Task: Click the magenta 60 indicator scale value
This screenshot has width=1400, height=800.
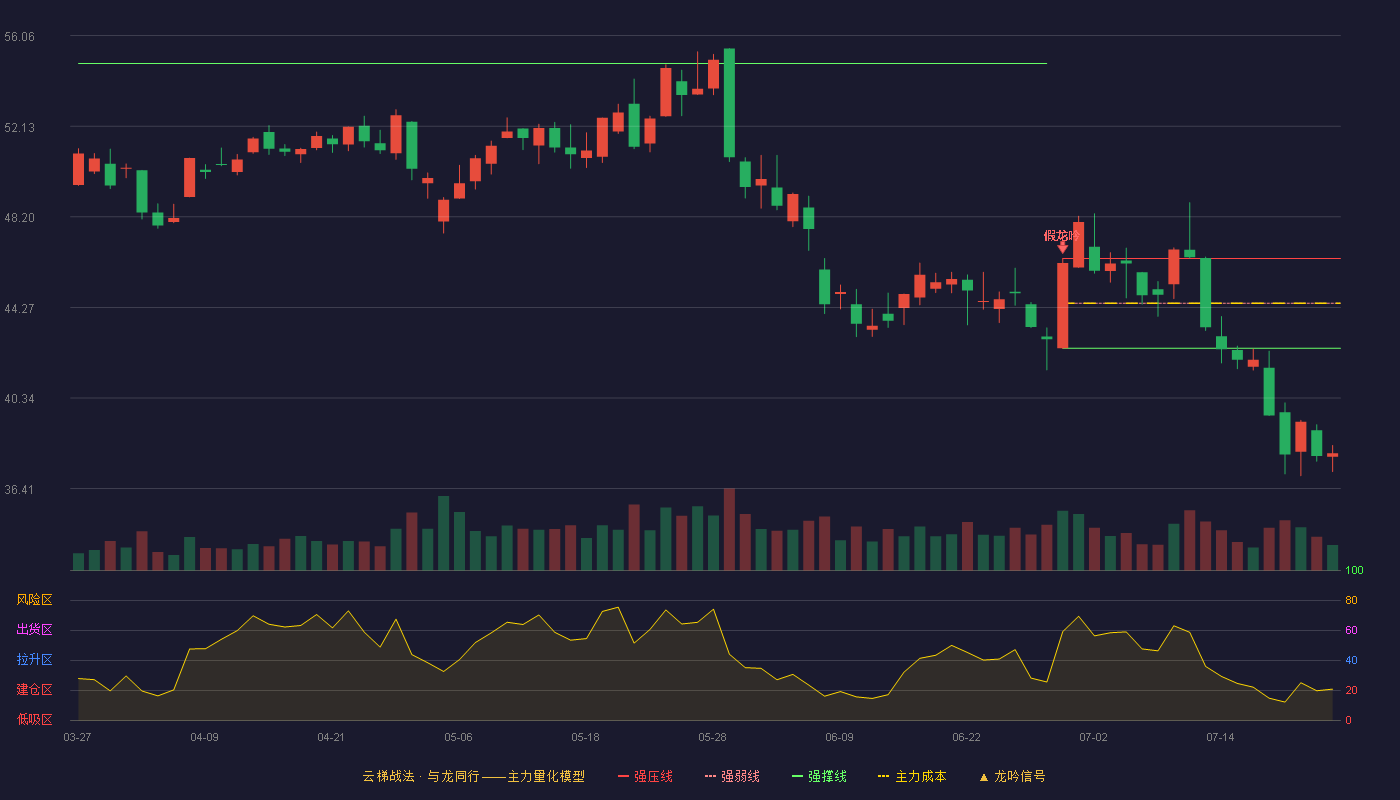Action: pos(1351,631)
